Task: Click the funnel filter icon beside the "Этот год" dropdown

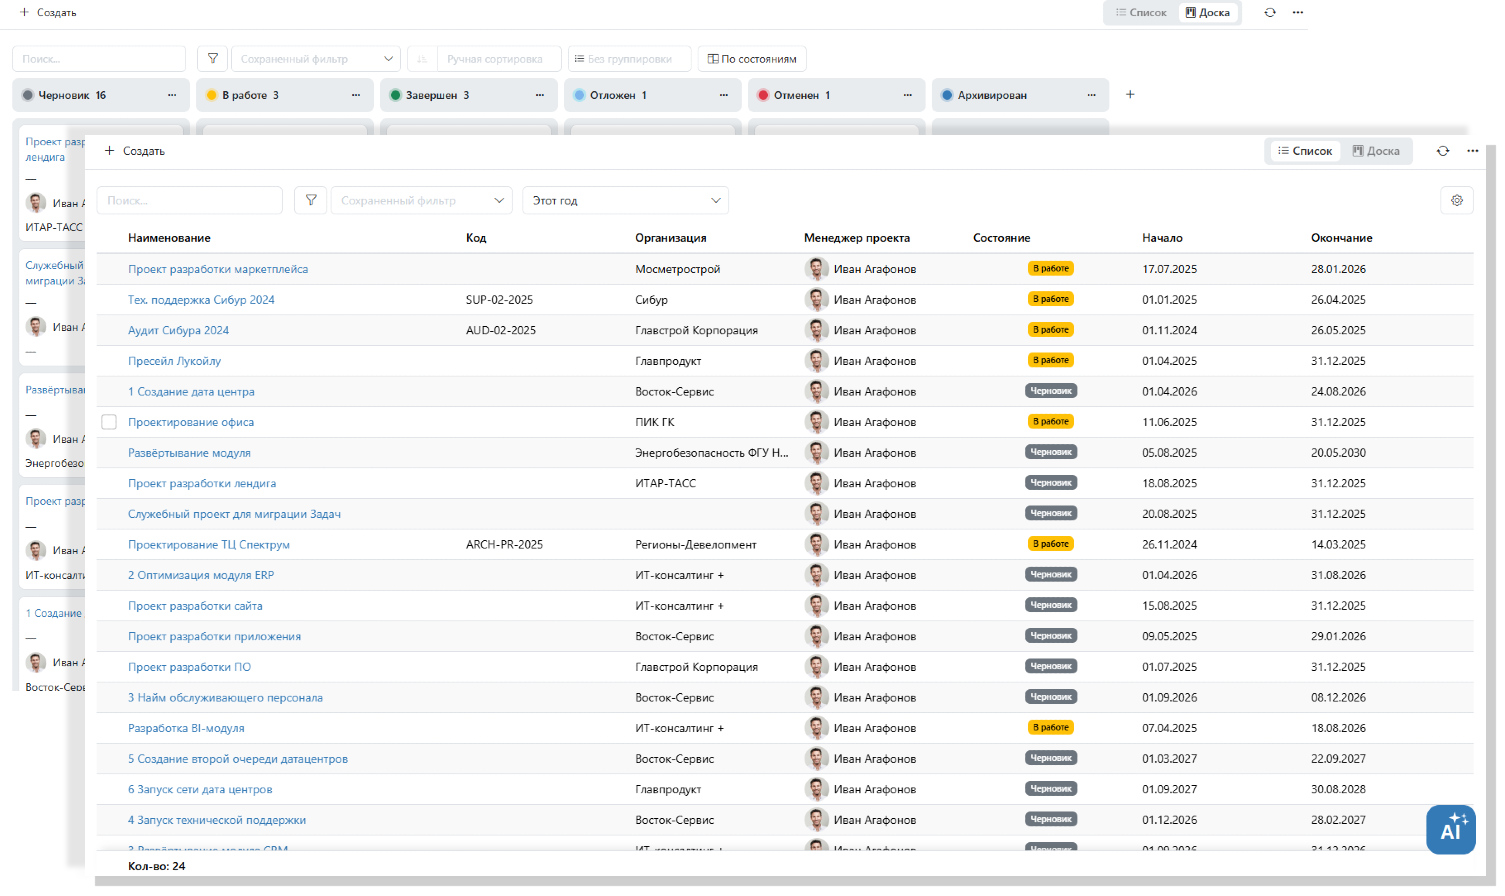Action: pos(311,200)
